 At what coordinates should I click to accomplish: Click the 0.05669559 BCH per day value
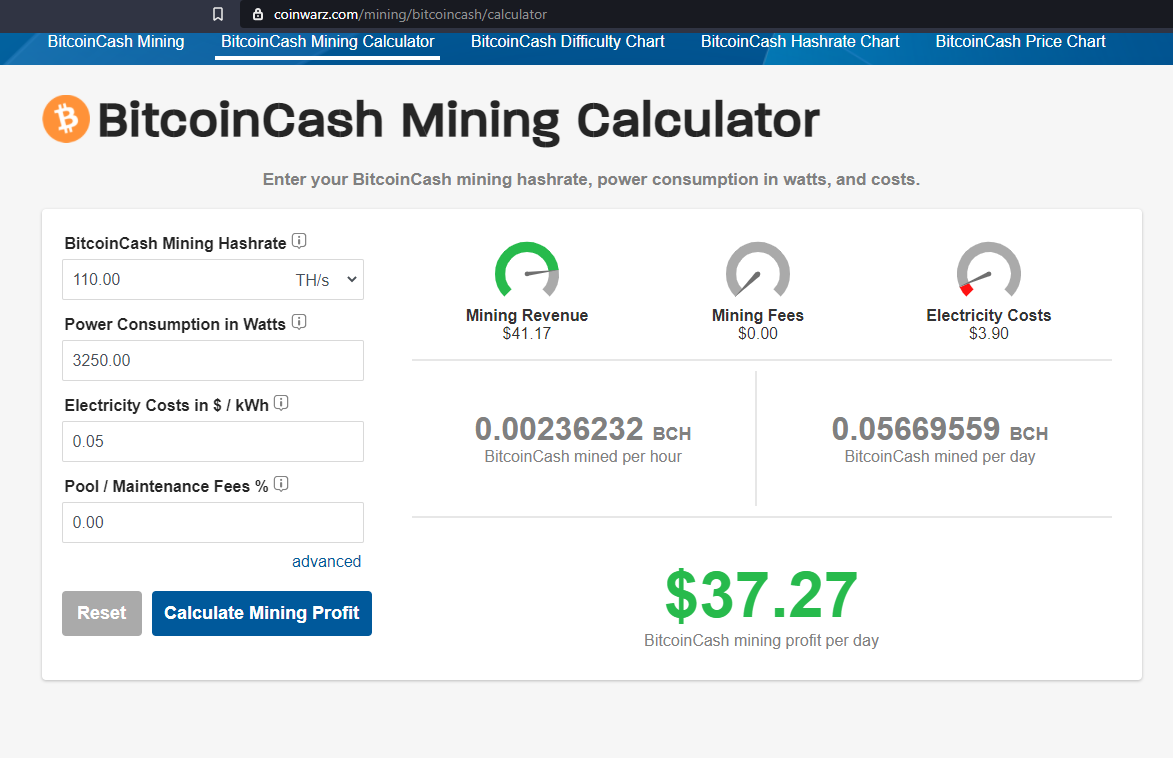[940, 430]
